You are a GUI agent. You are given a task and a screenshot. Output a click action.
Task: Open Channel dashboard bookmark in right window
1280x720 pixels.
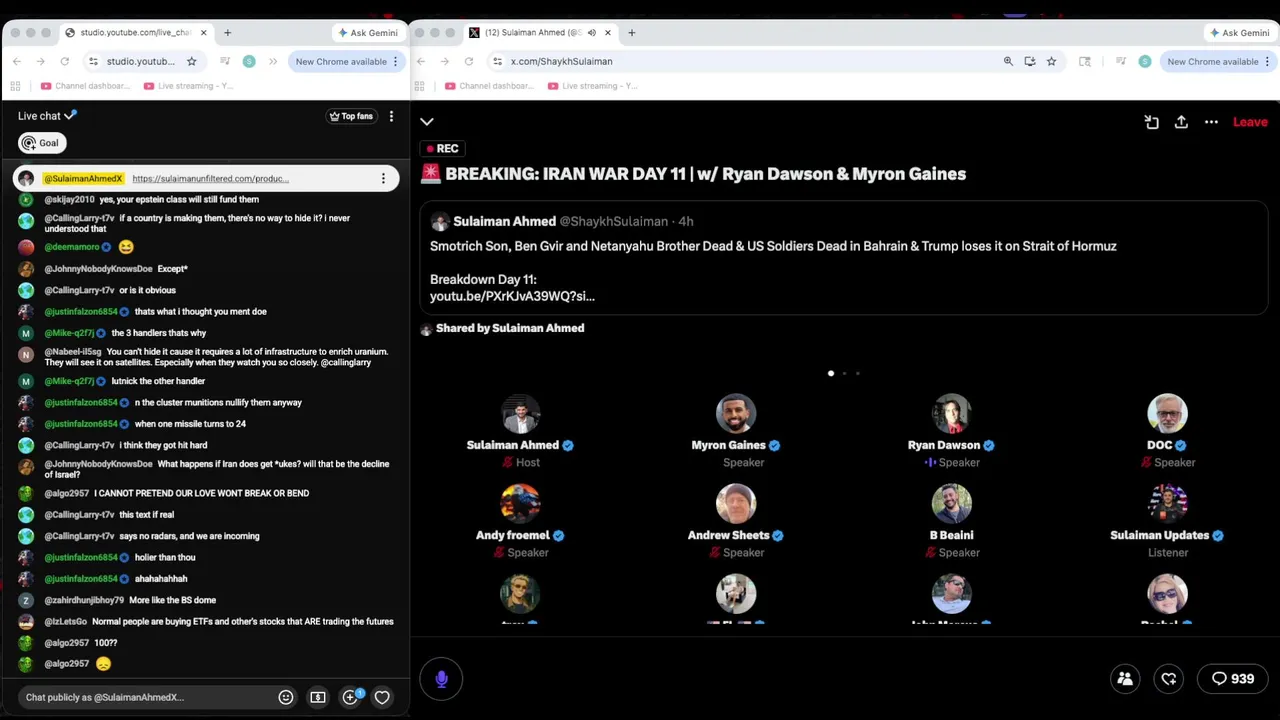[489, 86]
